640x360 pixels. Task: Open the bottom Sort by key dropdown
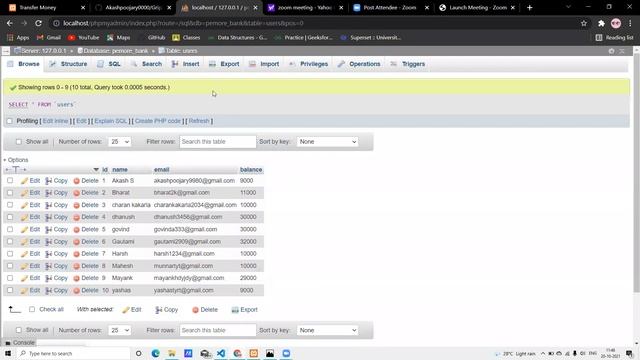coord(327,330)
